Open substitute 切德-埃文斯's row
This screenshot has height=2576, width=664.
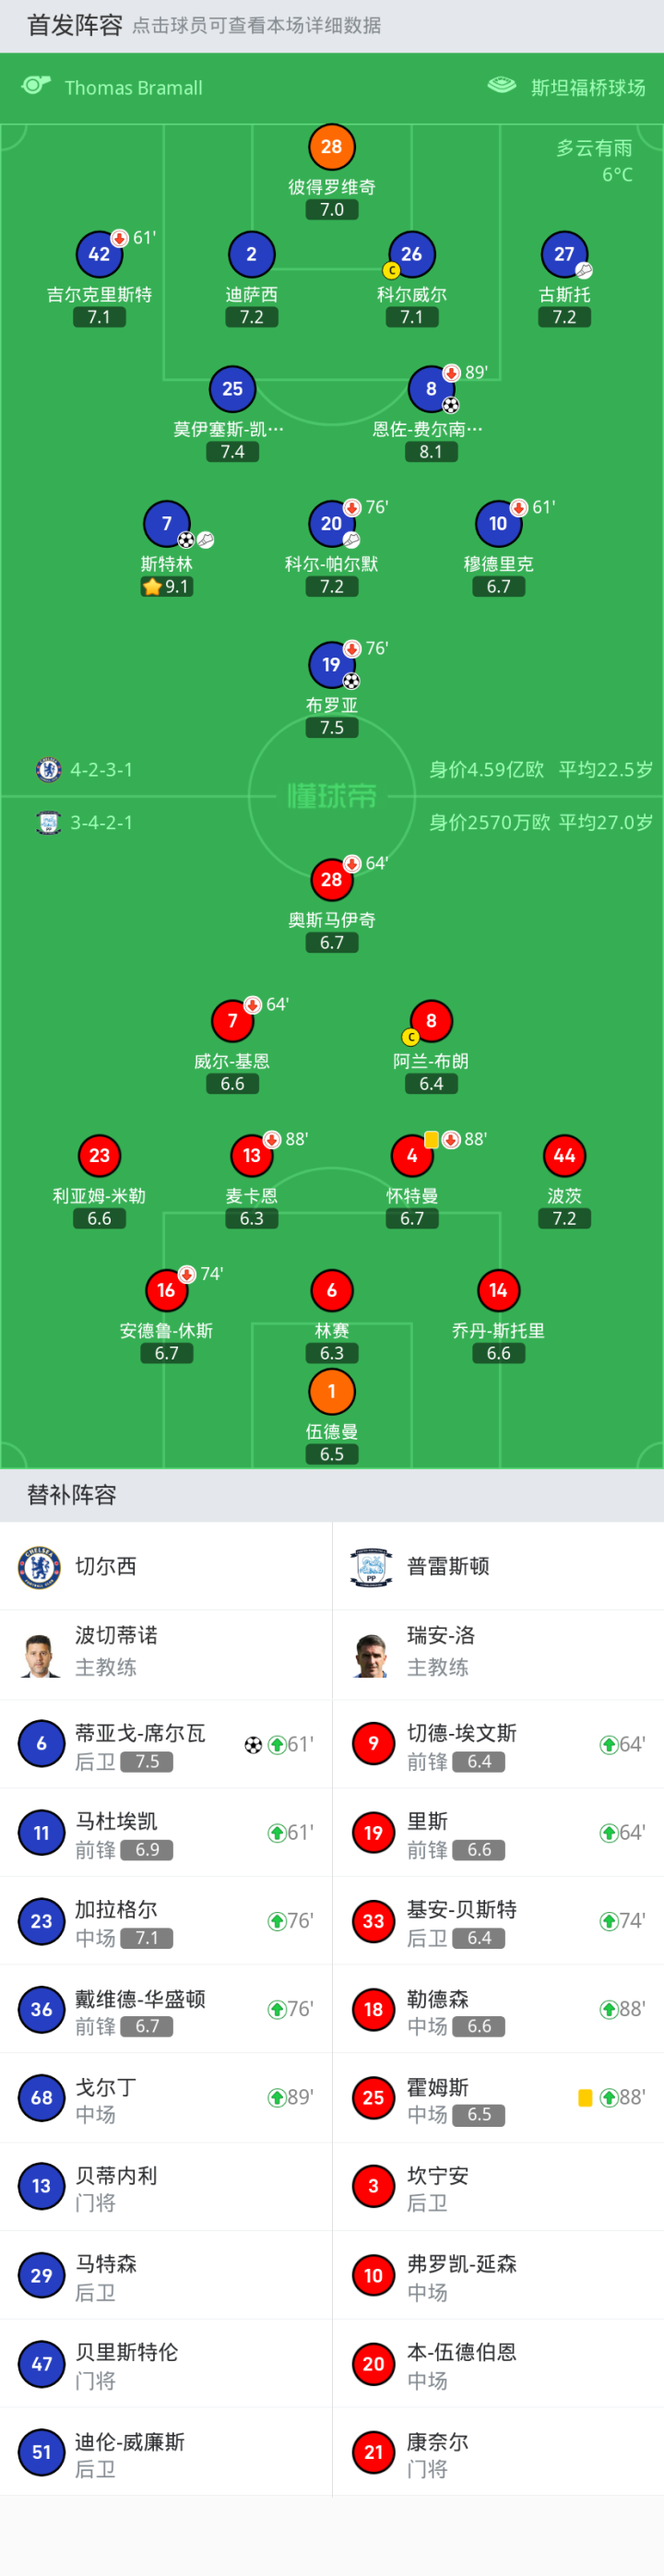[498, 1745]
